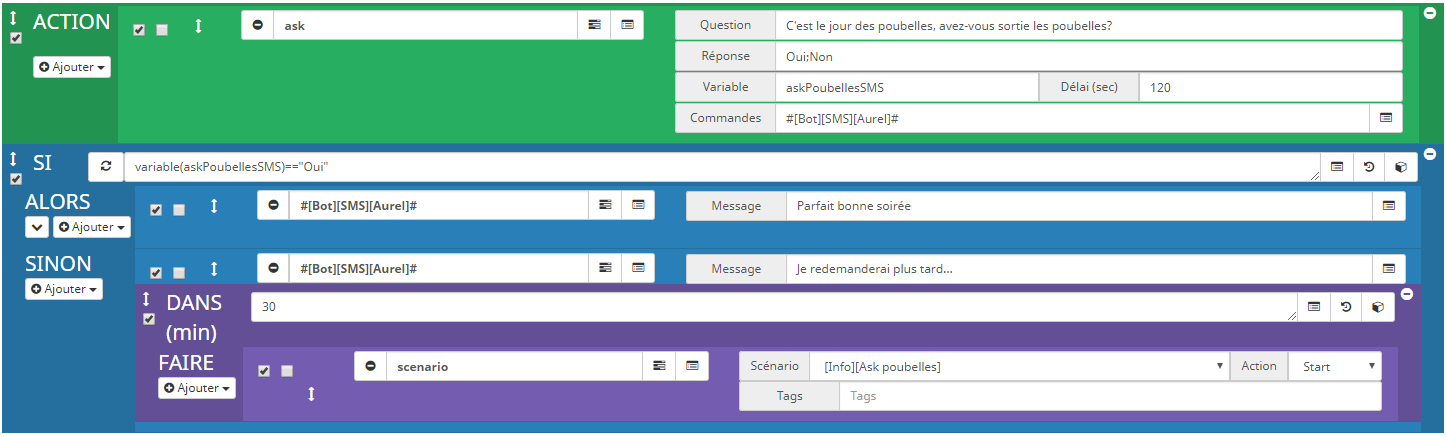
Task: Click the refresh icon beside the SI condition
Action: [x=105, y=167]
